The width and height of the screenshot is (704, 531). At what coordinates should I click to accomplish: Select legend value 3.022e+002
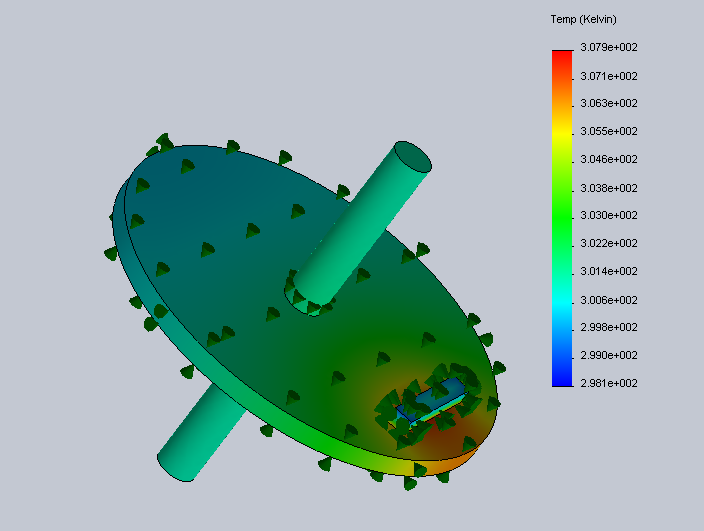609,243
